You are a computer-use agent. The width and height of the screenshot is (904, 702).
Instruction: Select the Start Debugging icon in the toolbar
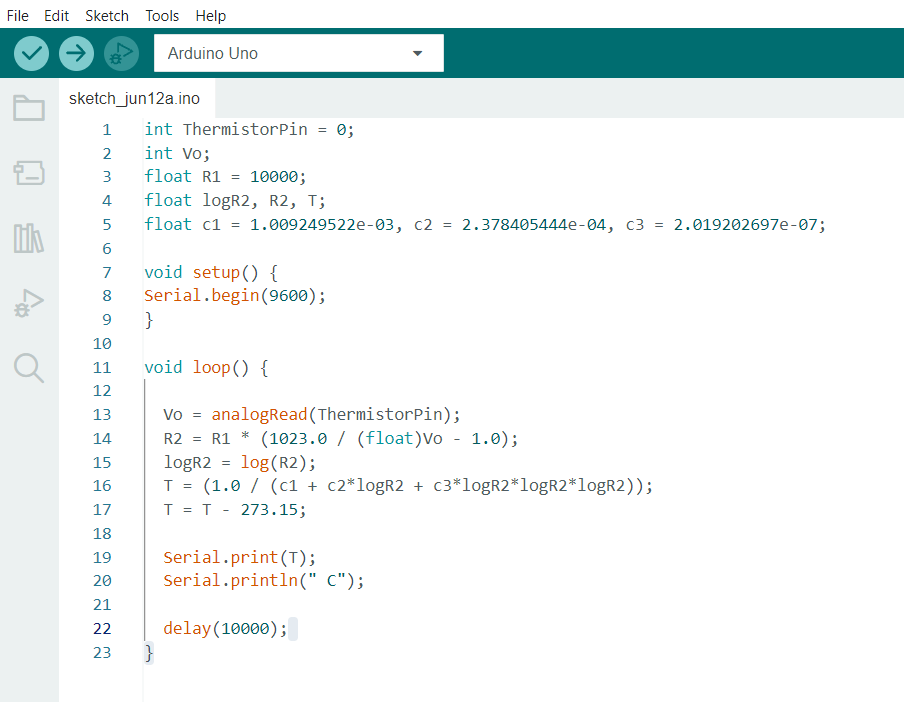tap(121, 53)
